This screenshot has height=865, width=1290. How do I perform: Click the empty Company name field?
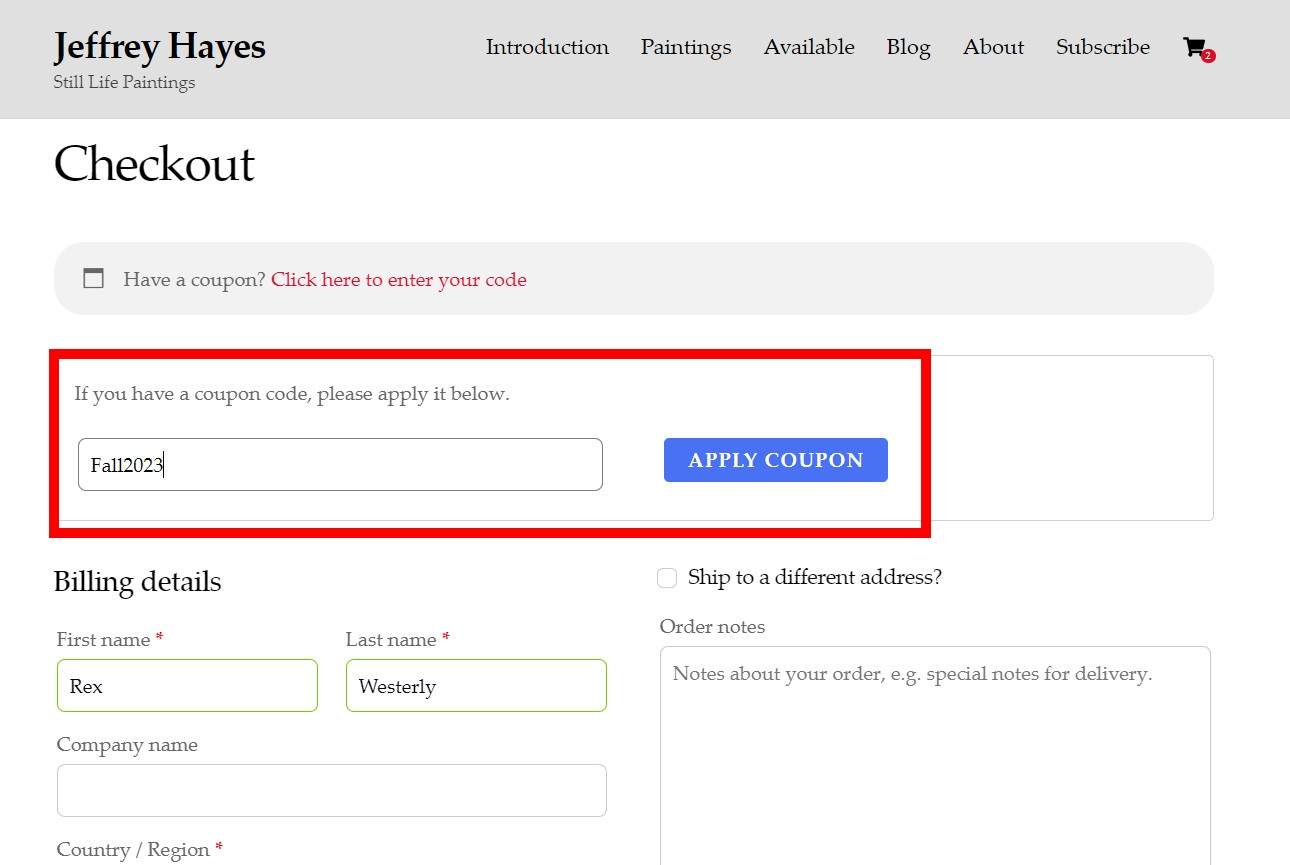tap(331, 791)
